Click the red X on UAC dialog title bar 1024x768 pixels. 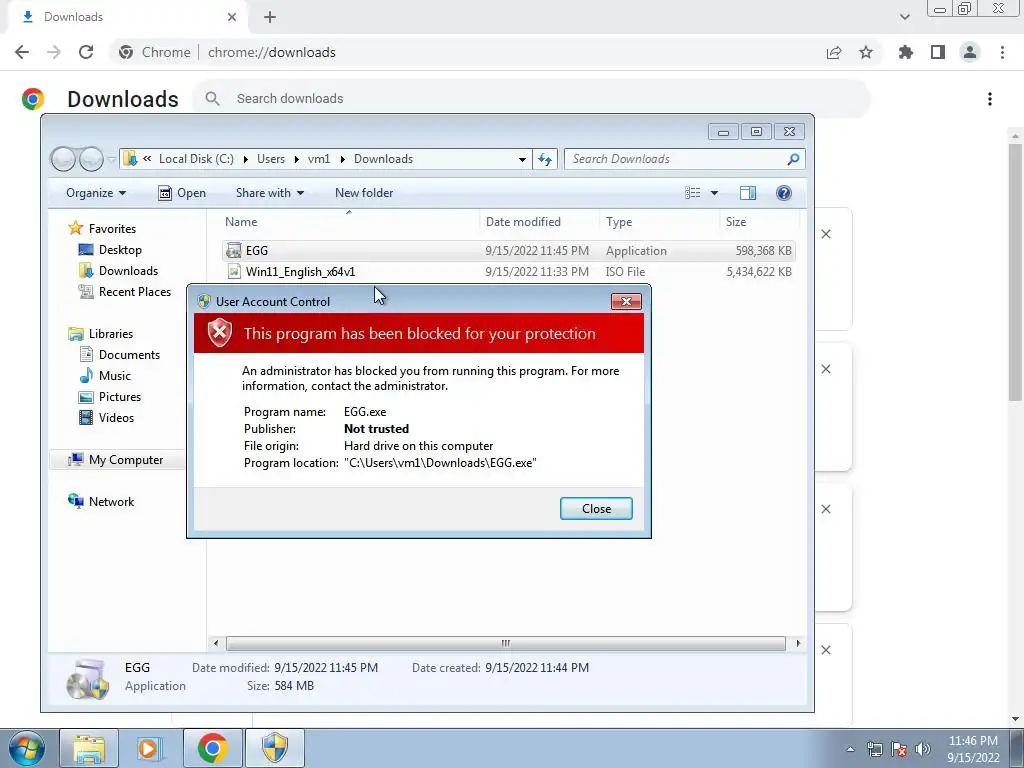click(x=626, y=301)
